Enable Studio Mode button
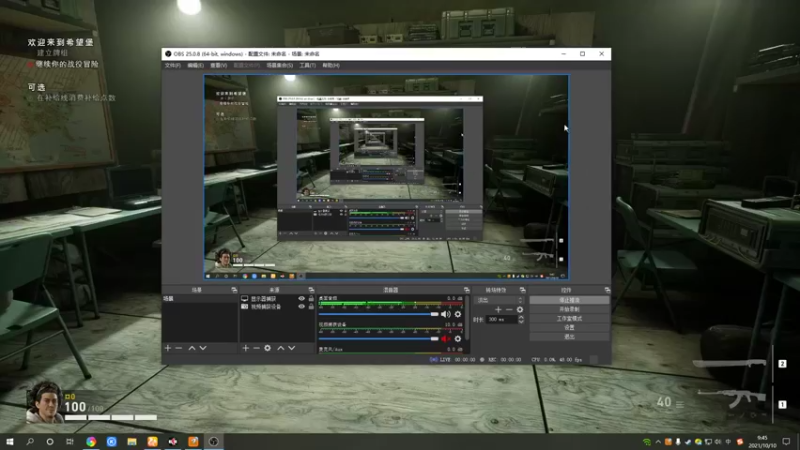Viewport: 800px width, 450px height. (x=569, y=318)
